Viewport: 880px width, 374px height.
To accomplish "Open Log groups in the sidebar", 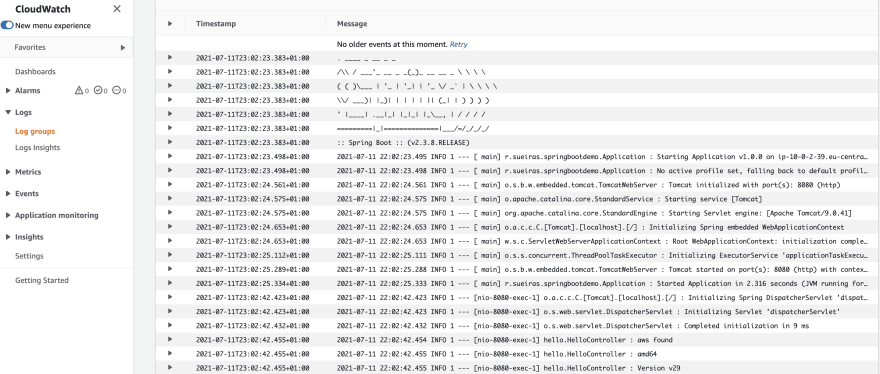I will pyautogui.click(x=35, y=131).
